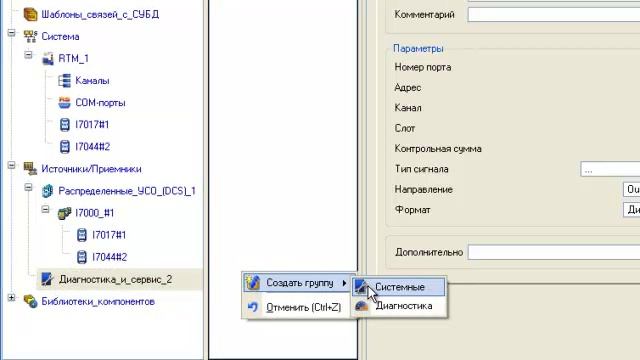This screenshot has height=360, width=640.
Task: Select Системные in the submenu
Action: click(x=399, y=287)
